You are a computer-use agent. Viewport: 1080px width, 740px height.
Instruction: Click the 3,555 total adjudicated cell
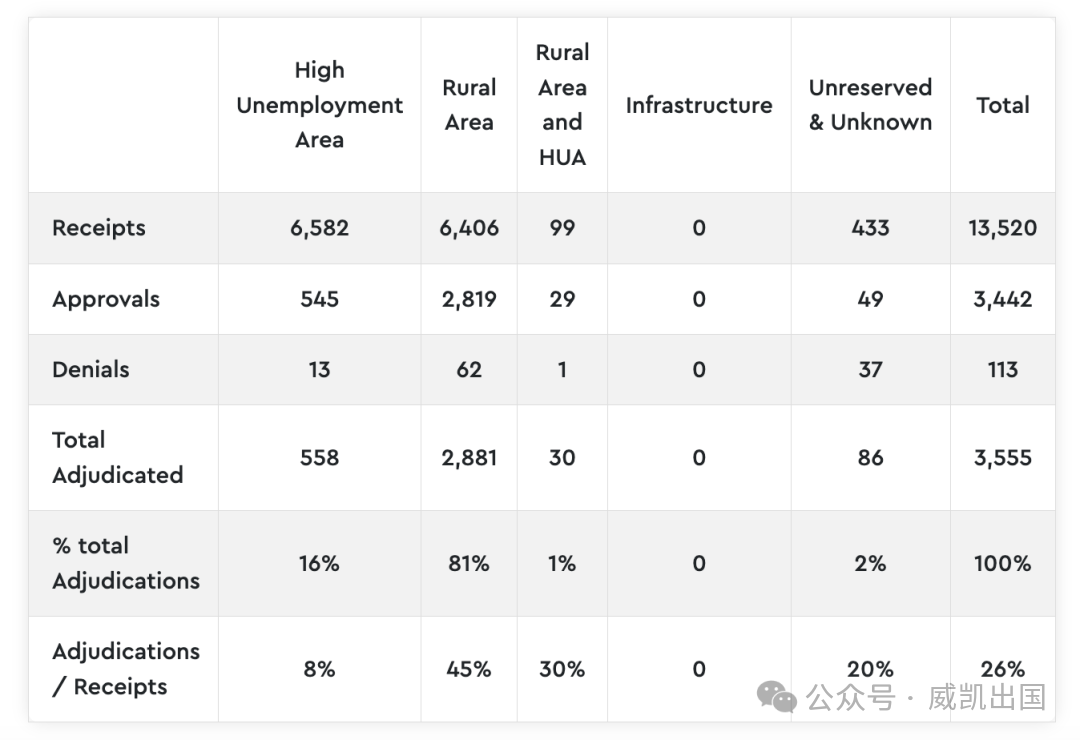(x=1002, y=458)
